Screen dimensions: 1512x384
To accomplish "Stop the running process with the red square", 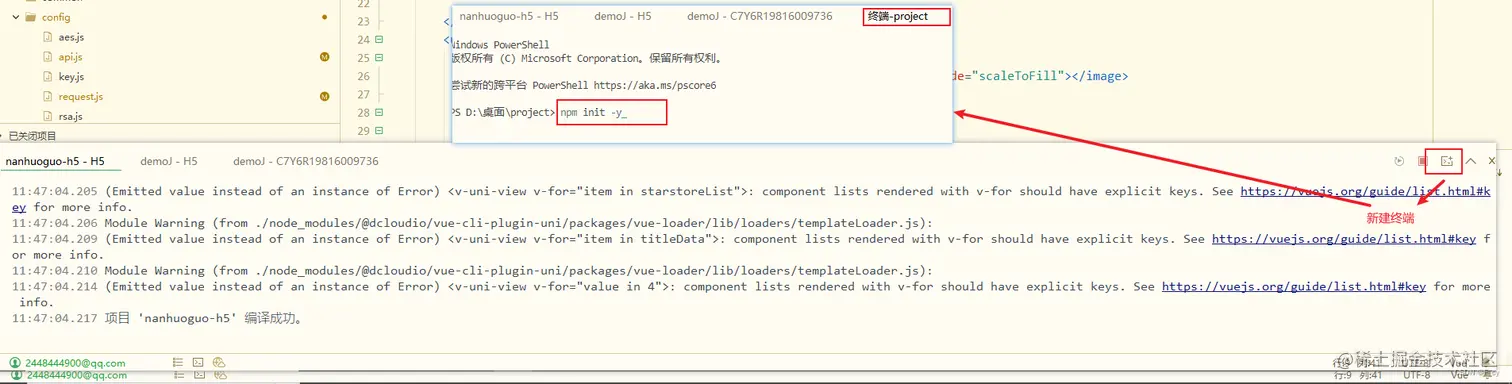I will pos(1422,161).
